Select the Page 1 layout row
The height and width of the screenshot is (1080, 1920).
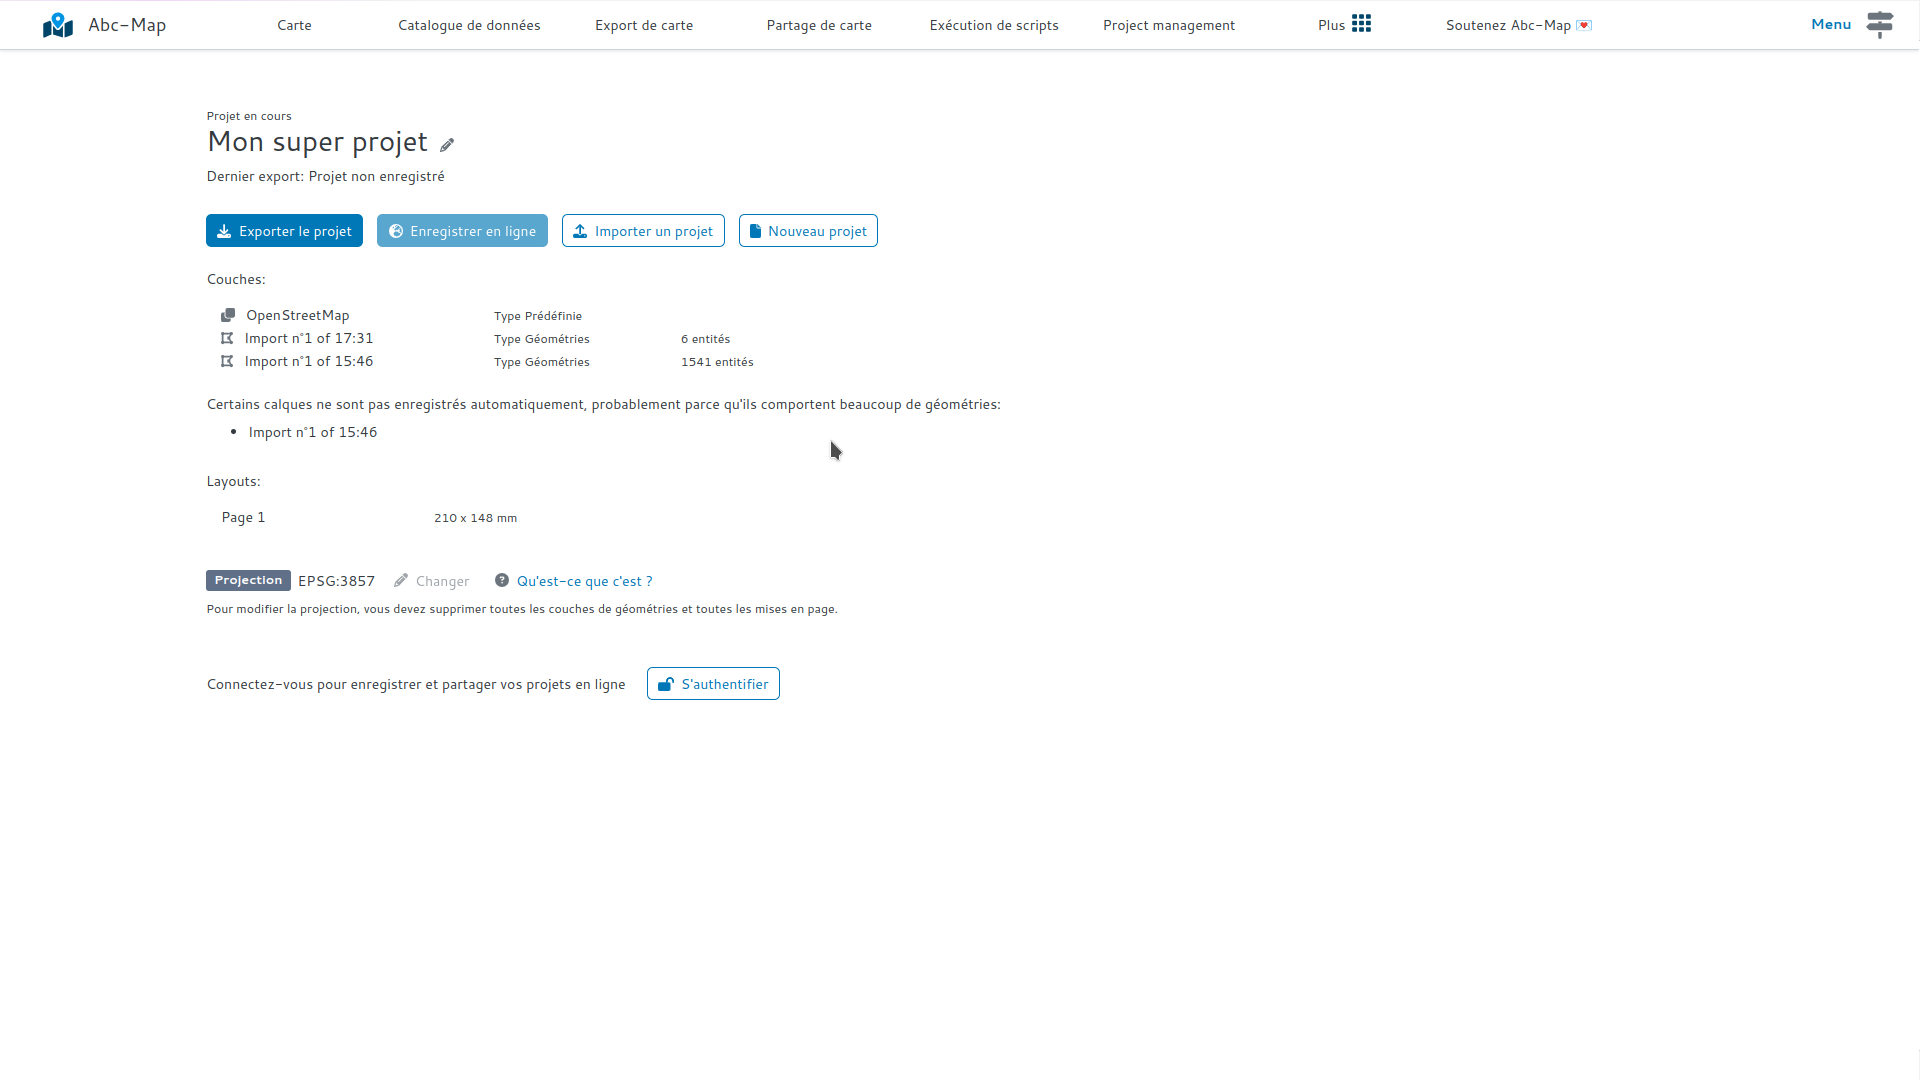coord(243,517)
